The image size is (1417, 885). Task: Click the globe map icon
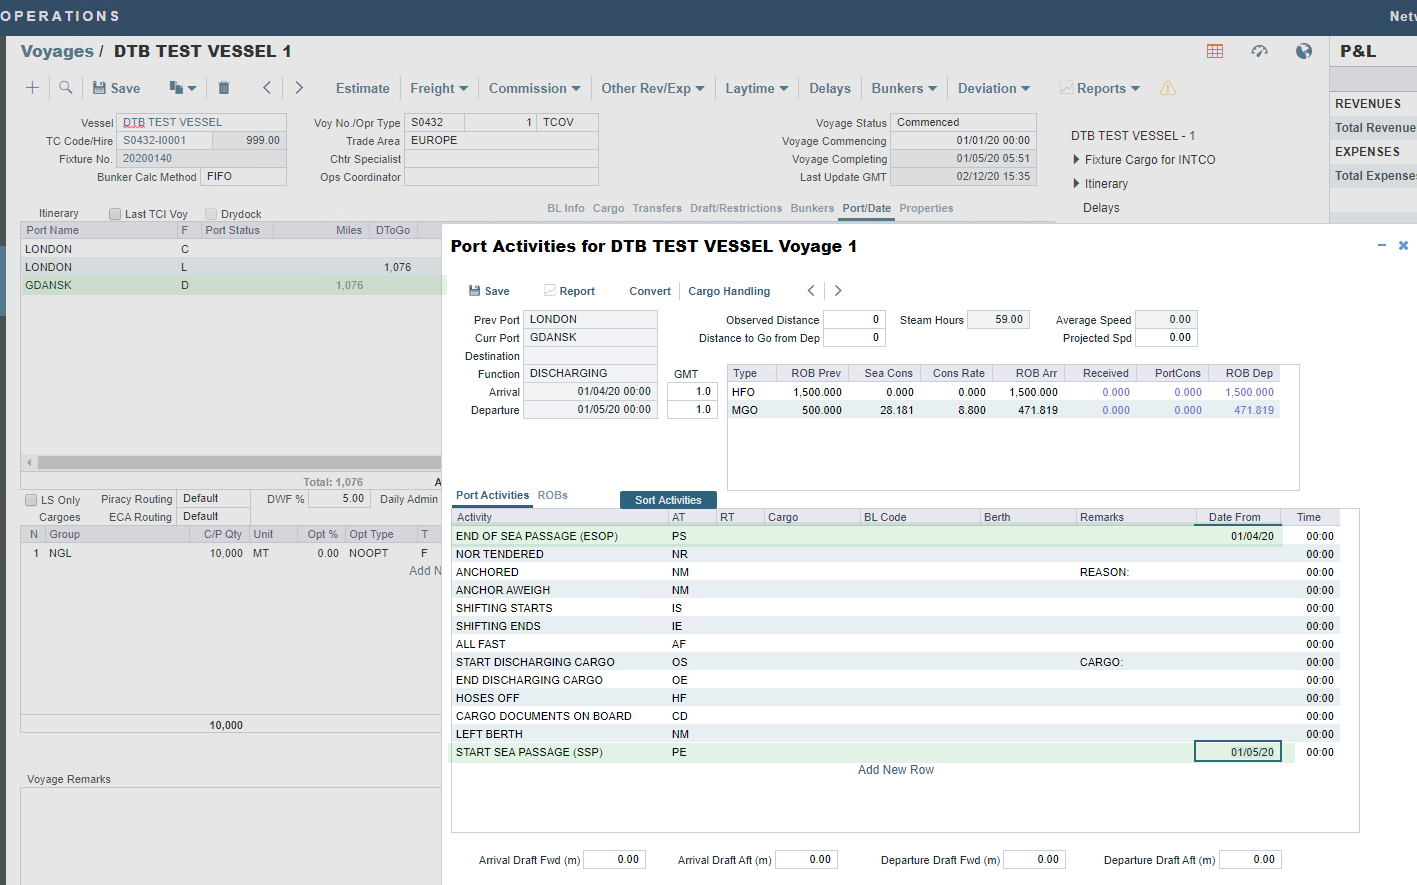point(1304,51)
